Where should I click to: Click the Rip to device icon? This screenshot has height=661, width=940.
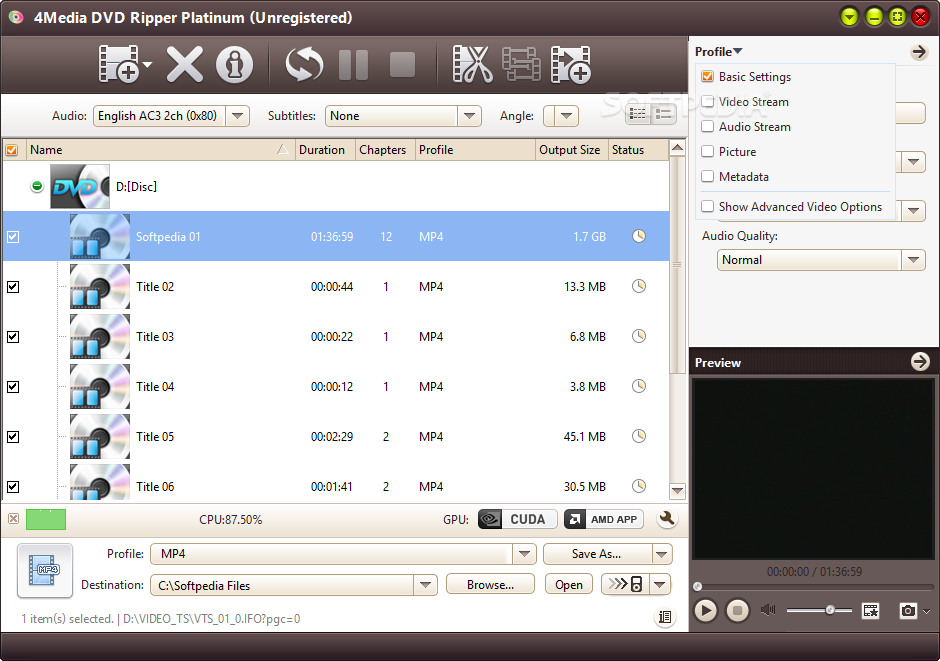coord(626,584)
